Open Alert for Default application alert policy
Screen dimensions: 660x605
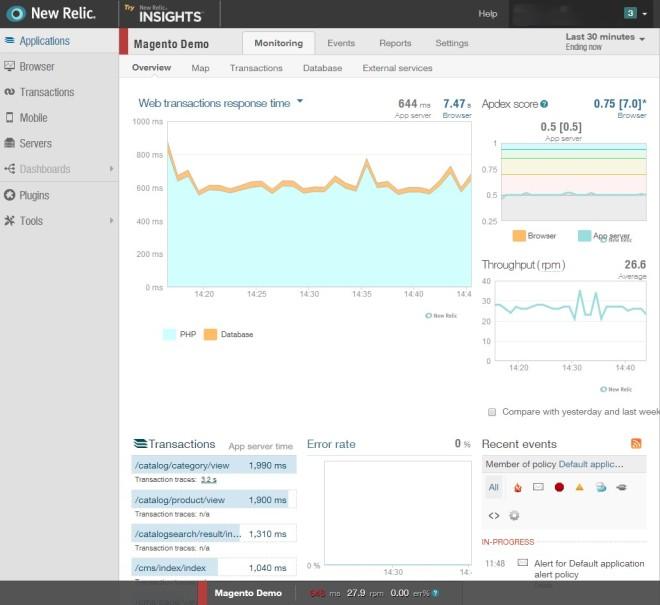[x=589, y=569]
